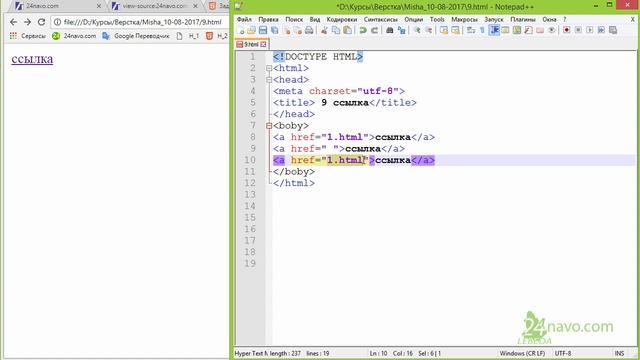Click the UTF-8 encoding in status bar
640x360 pixels.
coord(562,353)
